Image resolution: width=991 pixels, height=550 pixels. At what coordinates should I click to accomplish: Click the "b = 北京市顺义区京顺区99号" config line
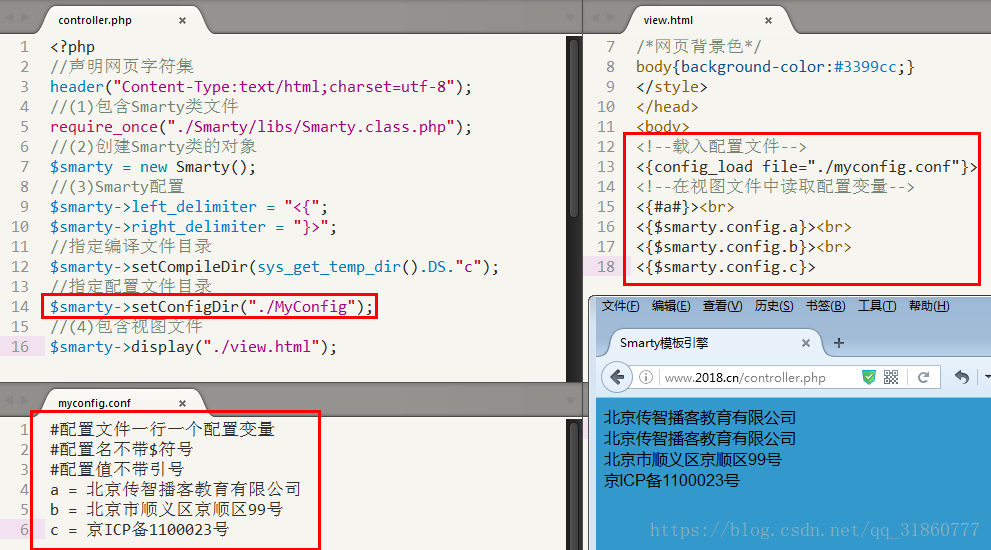point(166,510)
